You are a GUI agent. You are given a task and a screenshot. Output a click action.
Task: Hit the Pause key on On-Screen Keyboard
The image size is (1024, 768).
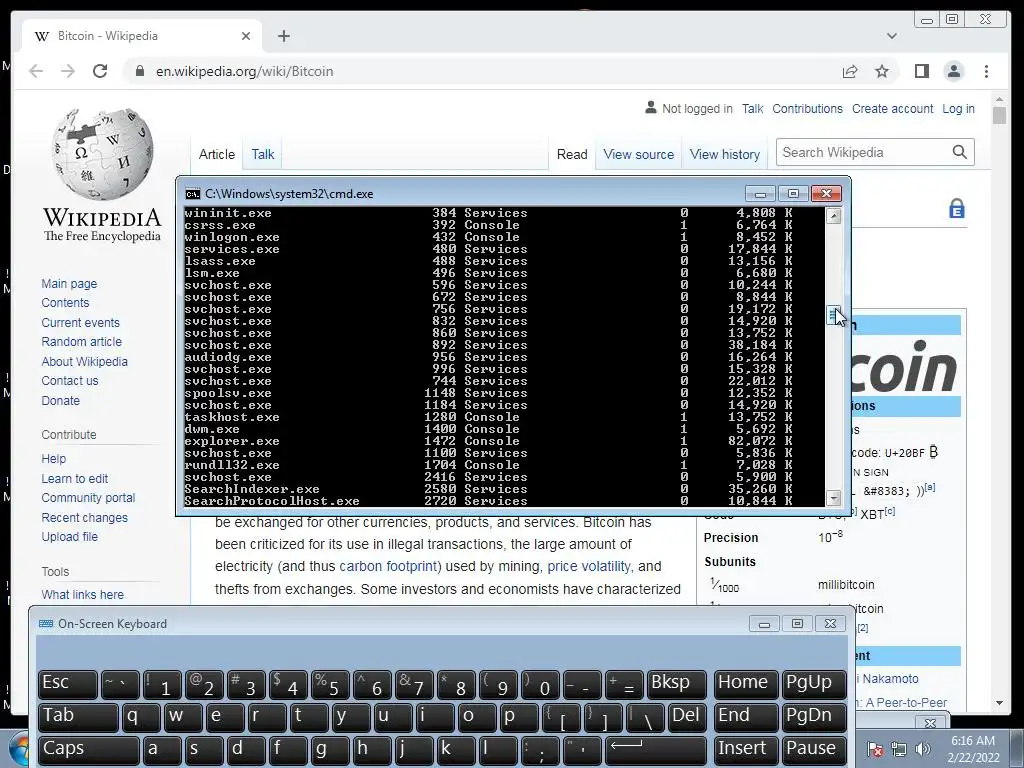click(814, 749)
